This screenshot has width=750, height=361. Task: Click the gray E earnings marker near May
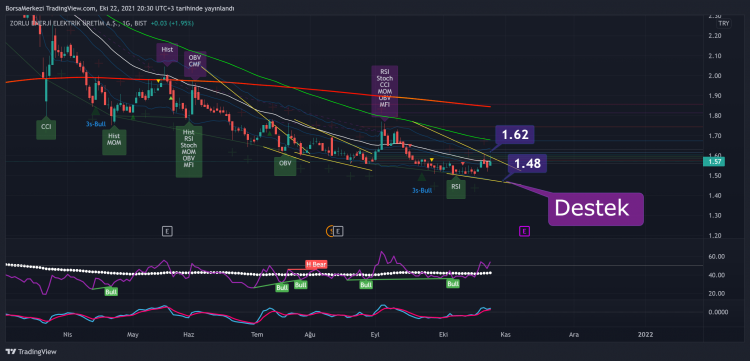167,231
